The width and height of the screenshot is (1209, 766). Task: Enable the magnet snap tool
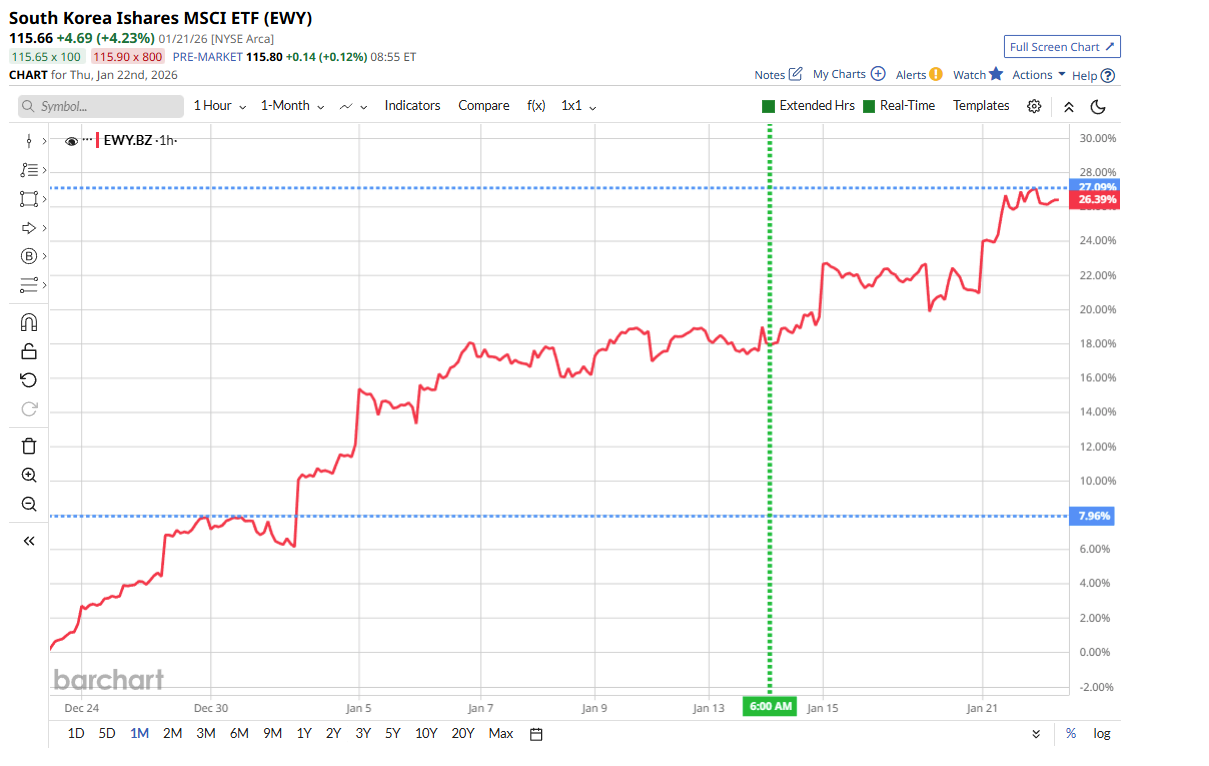tap(29, 322)
